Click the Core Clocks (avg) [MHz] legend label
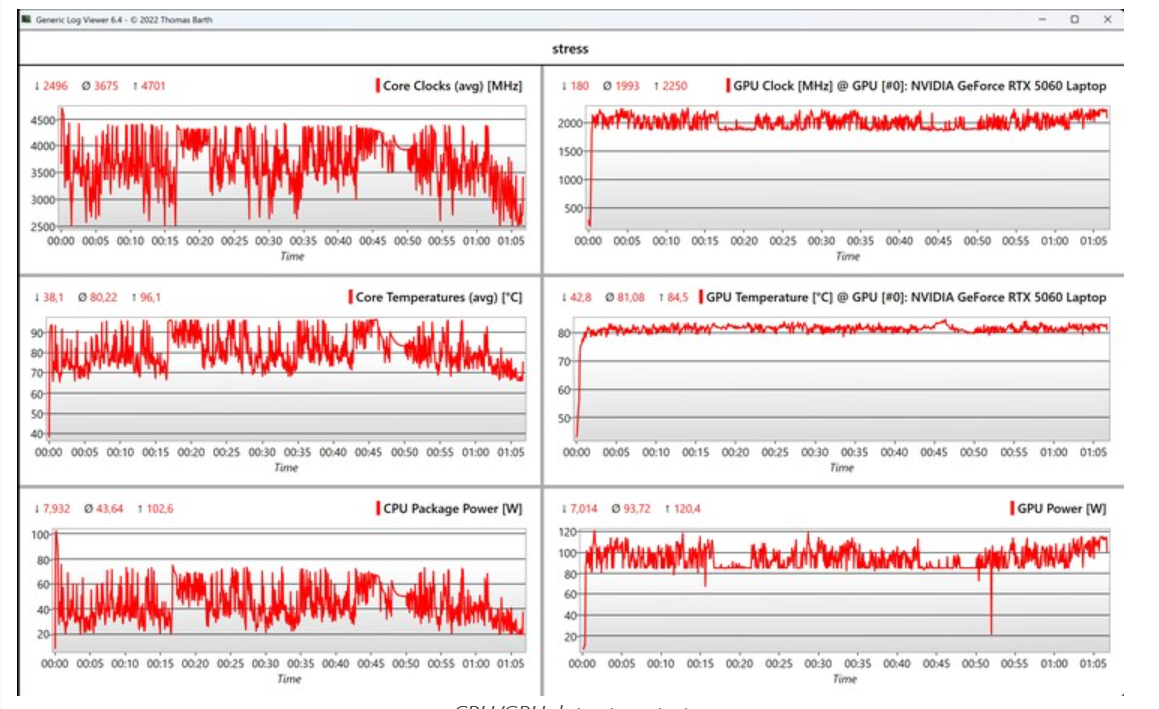The image size is (1159, 709). point(452,86)
